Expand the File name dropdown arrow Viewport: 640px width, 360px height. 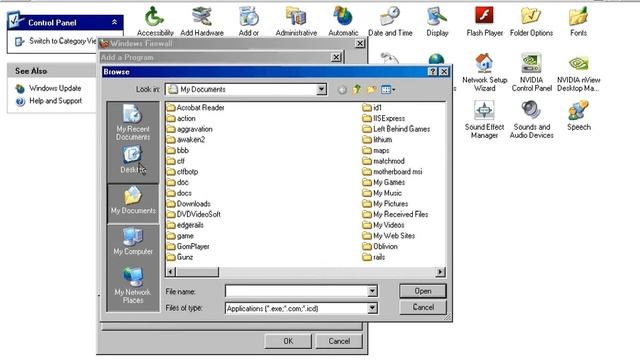click(x=372, y=291)
